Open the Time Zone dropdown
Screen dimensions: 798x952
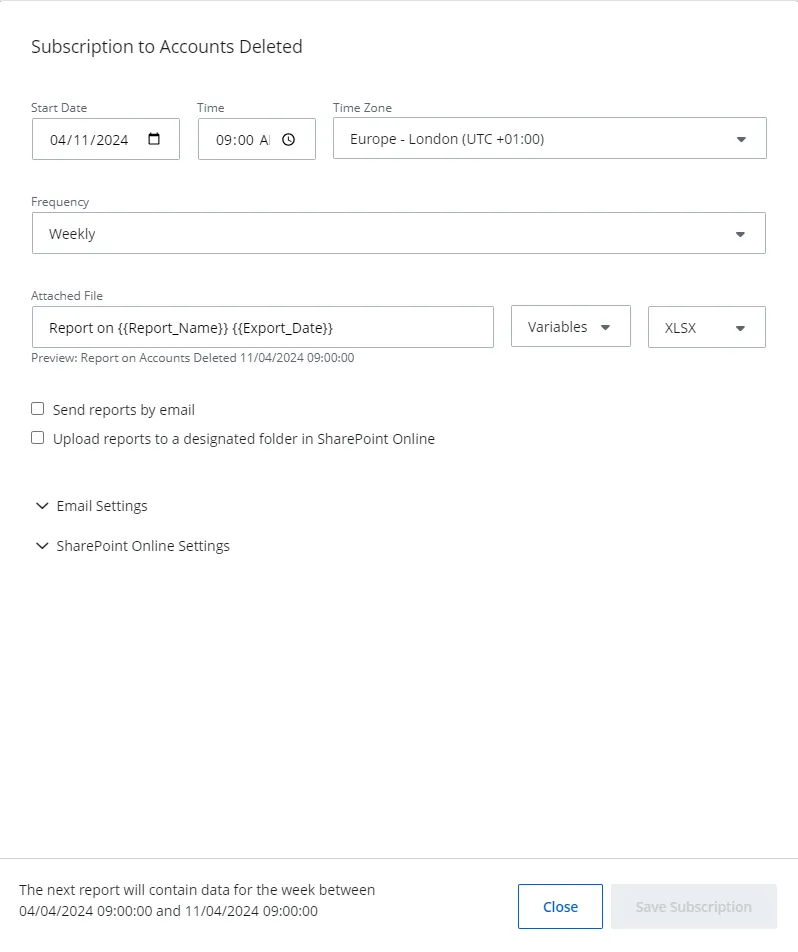point(550,138)
